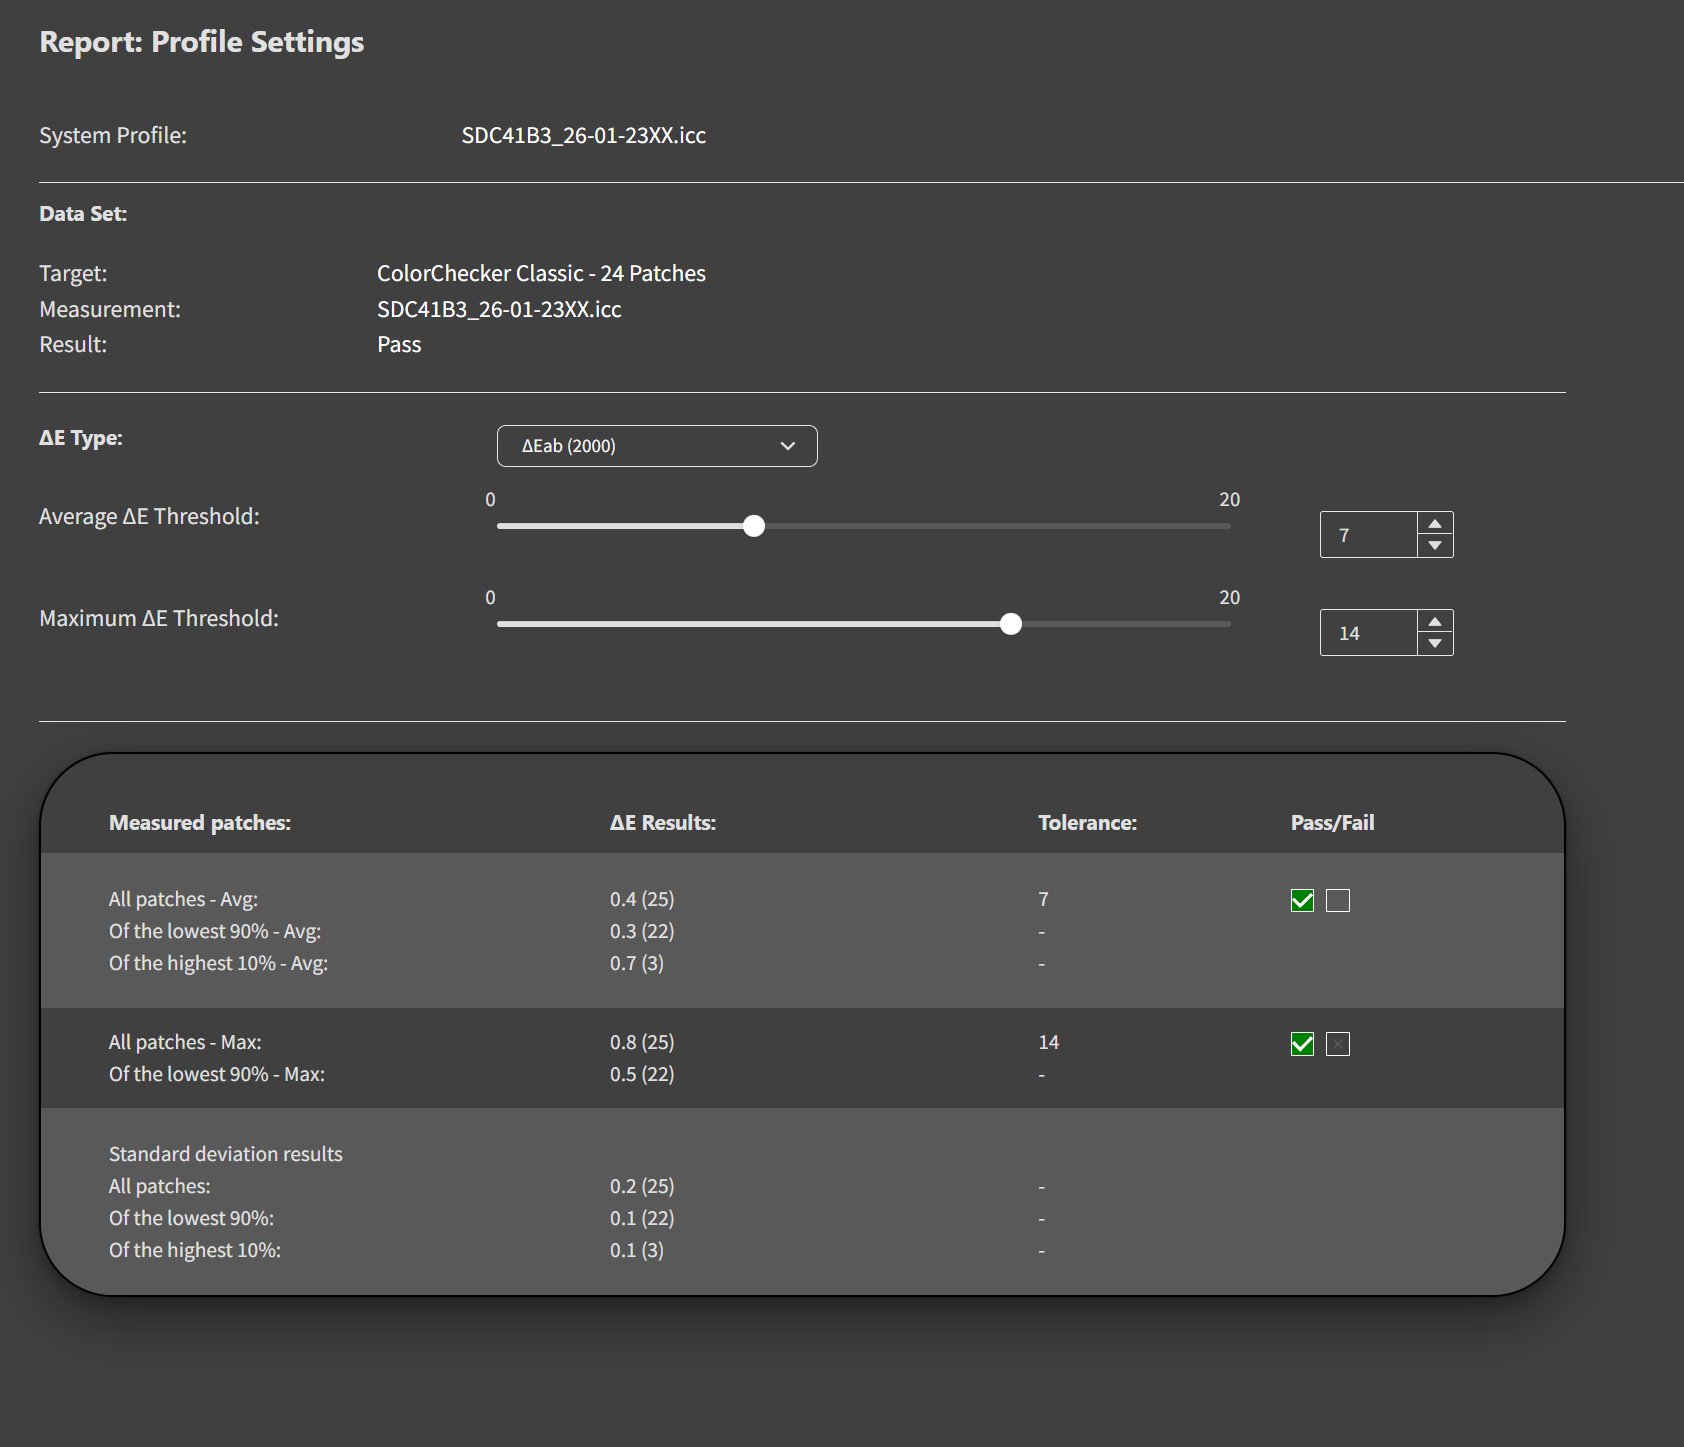Click the Pass/Fail column header
This screenshot has width=1684, height=1447.
click(1332, 823)
